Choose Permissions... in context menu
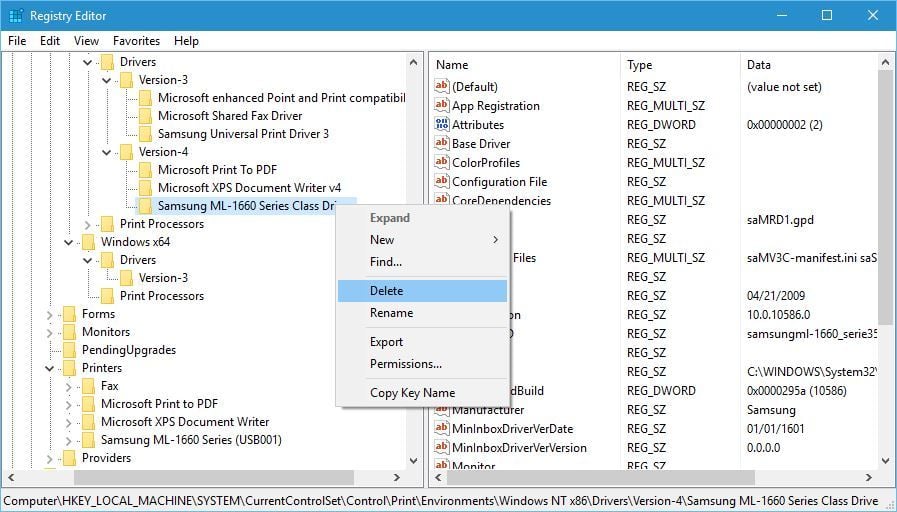The image size is (897, 512). point(422,364)
